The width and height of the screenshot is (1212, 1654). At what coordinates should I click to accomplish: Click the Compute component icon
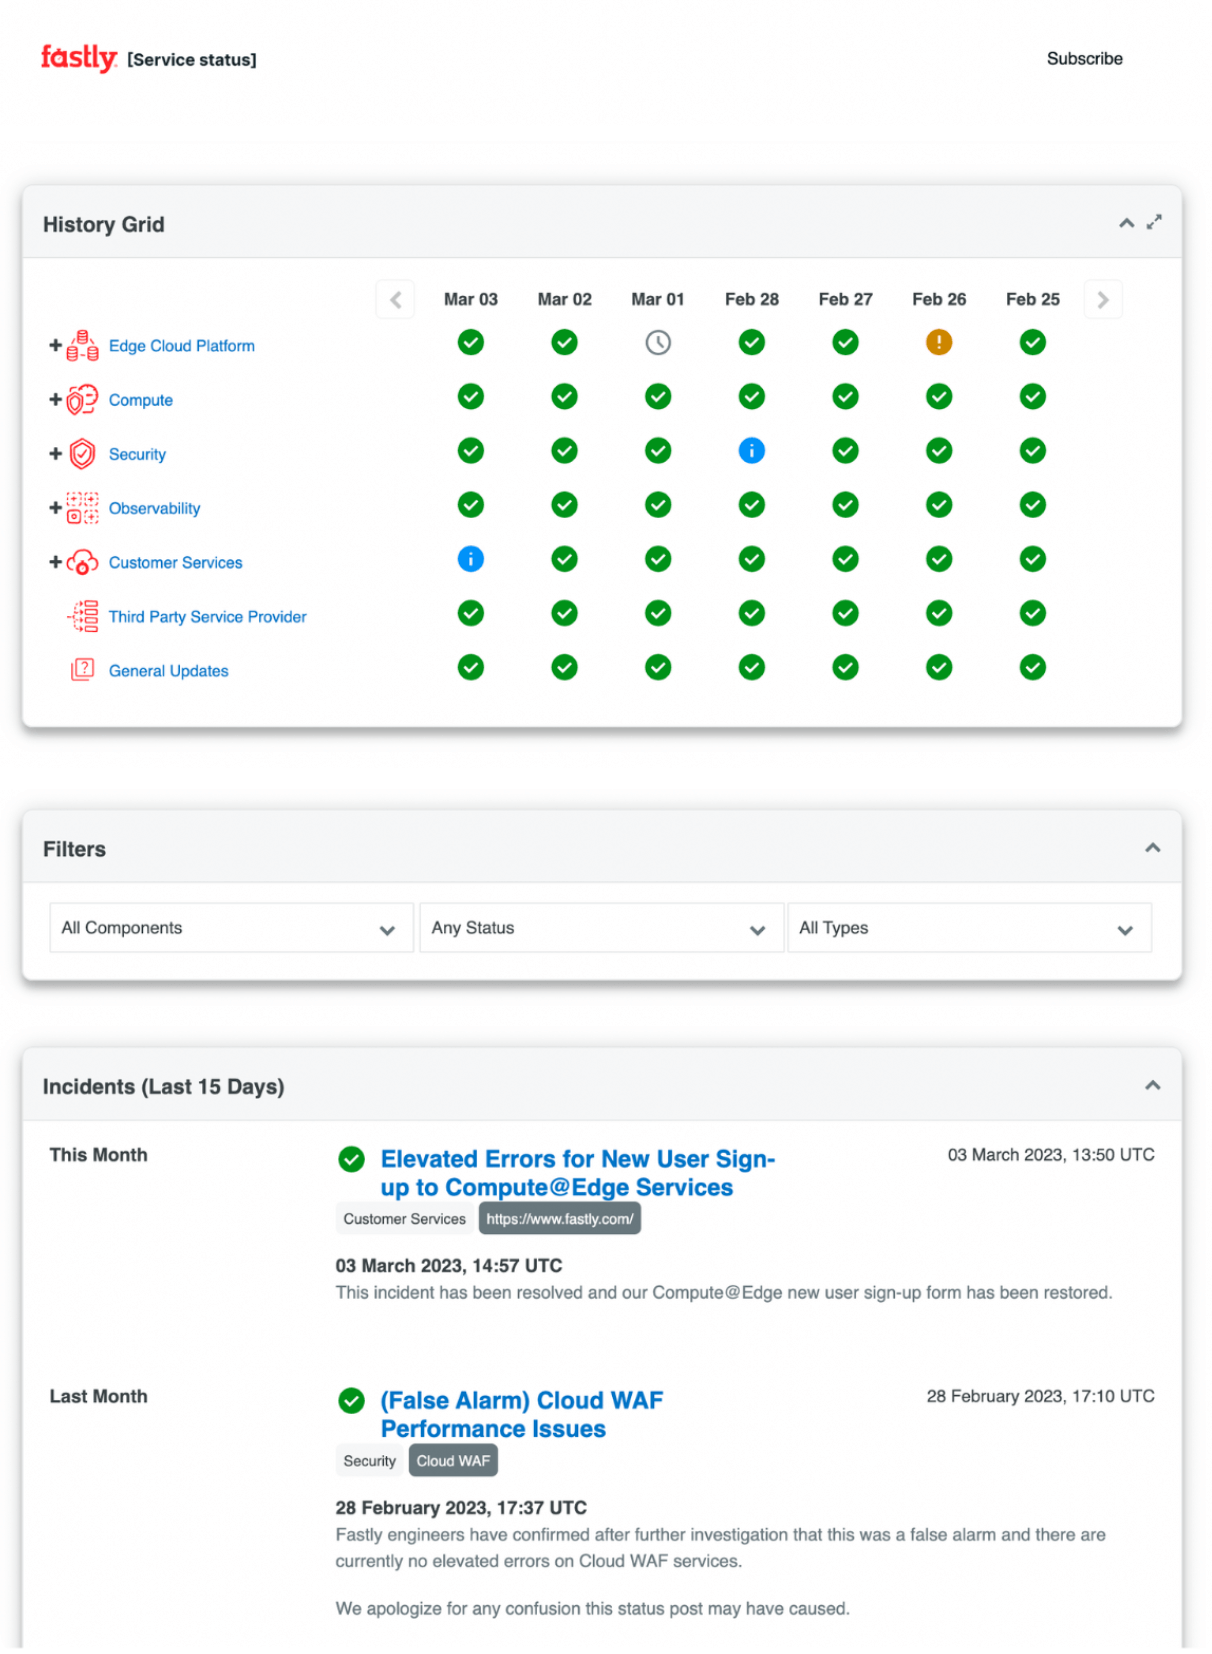point(83,400)
